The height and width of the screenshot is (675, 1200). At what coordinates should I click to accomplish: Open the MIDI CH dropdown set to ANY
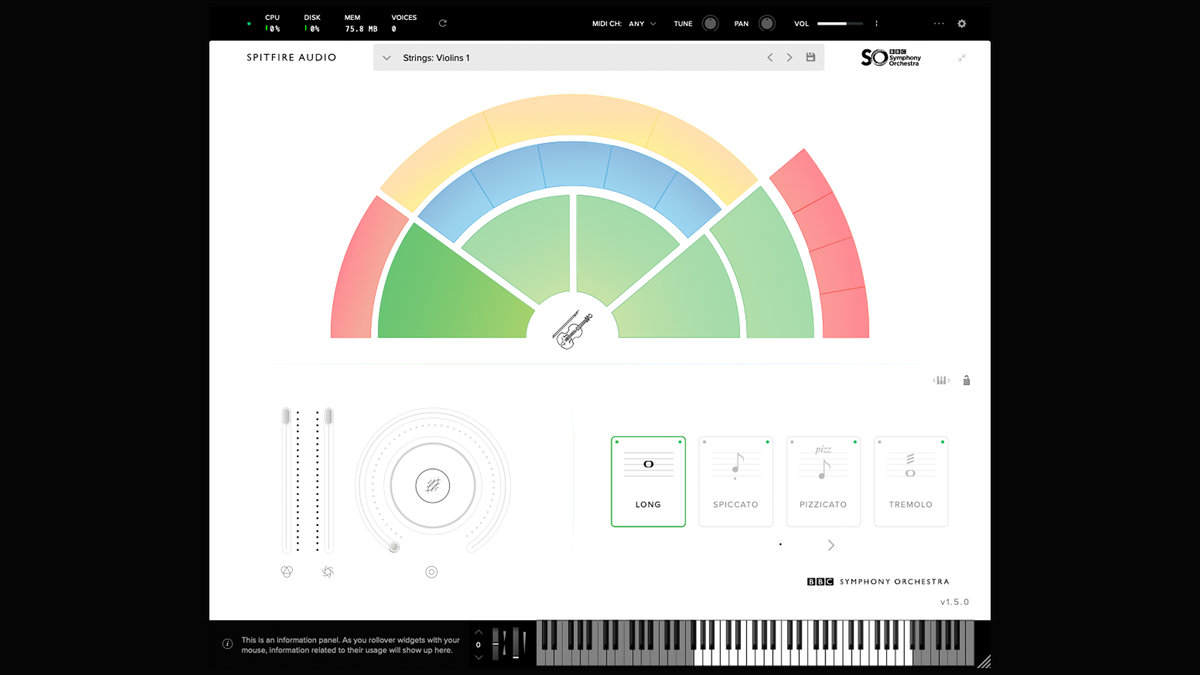(640, 23)
